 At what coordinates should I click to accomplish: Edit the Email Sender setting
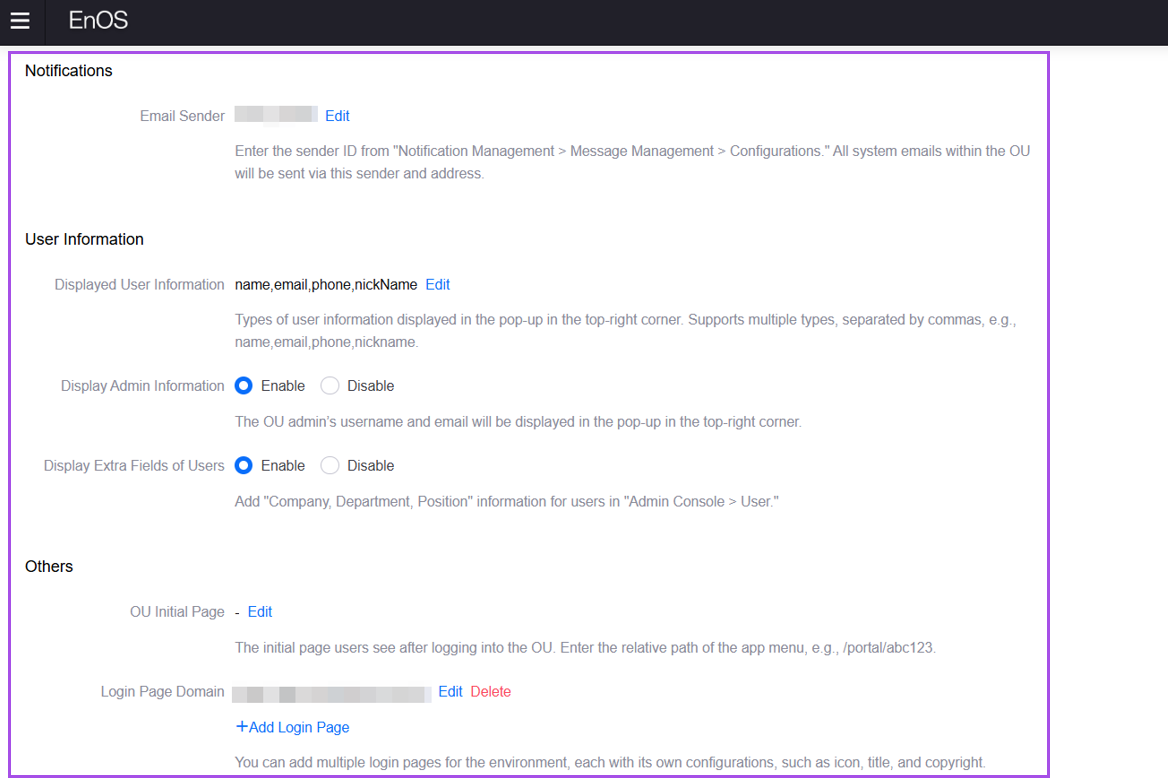click(x=337, y=116)
